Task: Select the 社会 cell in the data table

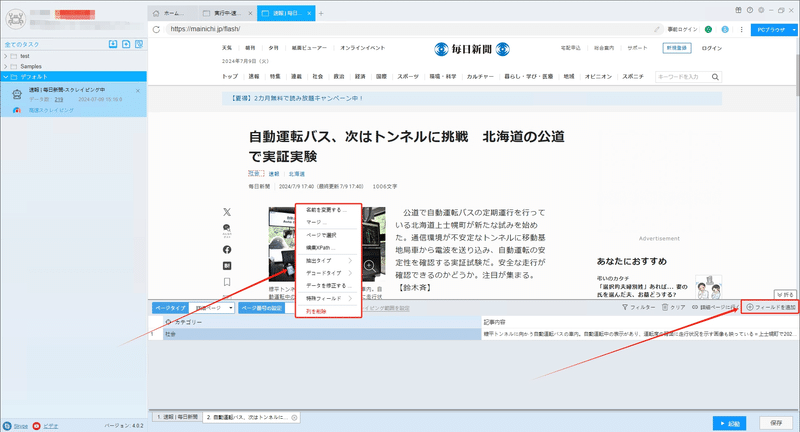Action: pos(322,334)
